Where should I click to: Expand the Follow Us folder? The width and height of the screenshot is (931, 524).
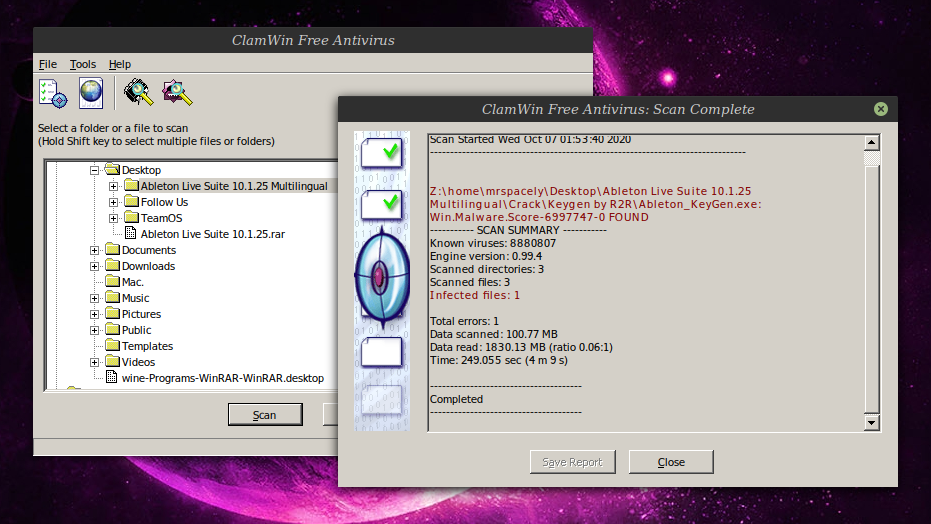click(x=113, y=202)
